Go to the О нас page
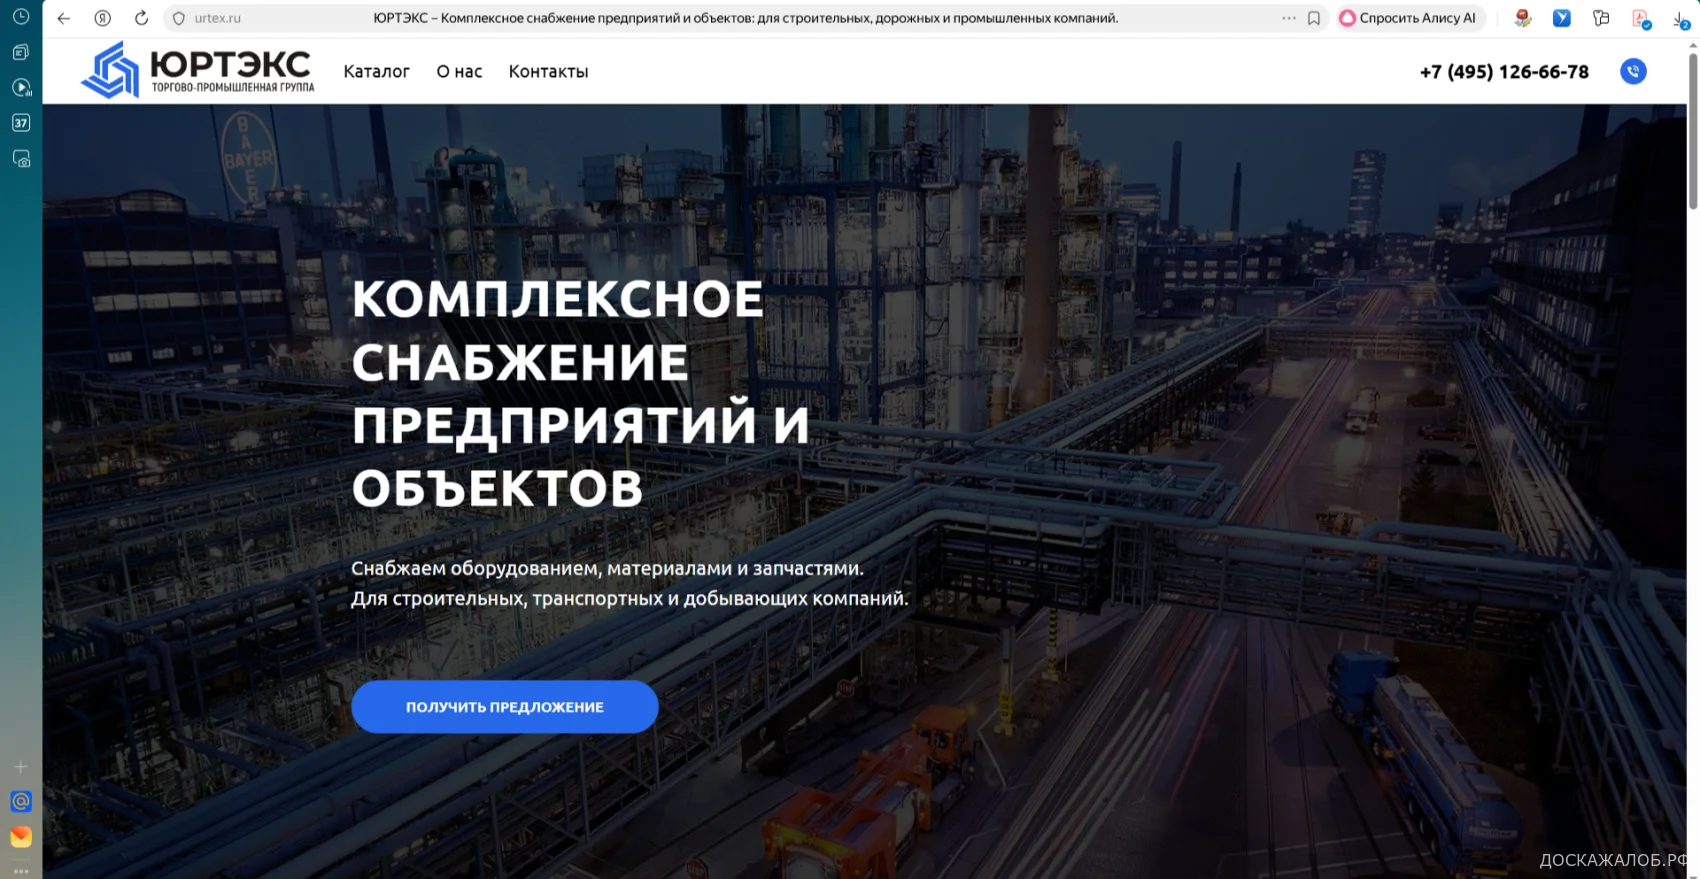The height and width of the screenshot is (879, 1700). tap(459, 71)
